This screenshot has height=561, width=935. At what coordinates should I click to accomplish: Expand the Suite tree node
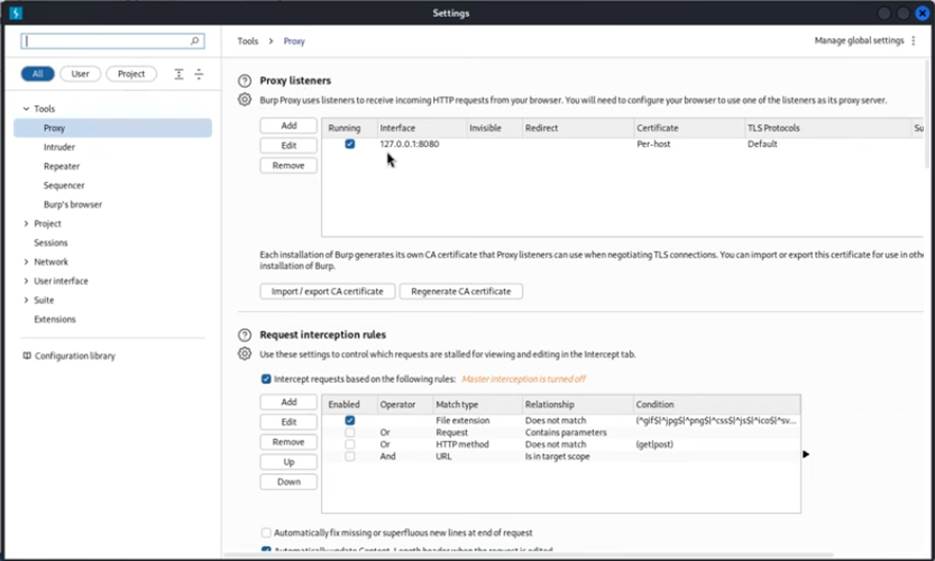coord(26,300)
